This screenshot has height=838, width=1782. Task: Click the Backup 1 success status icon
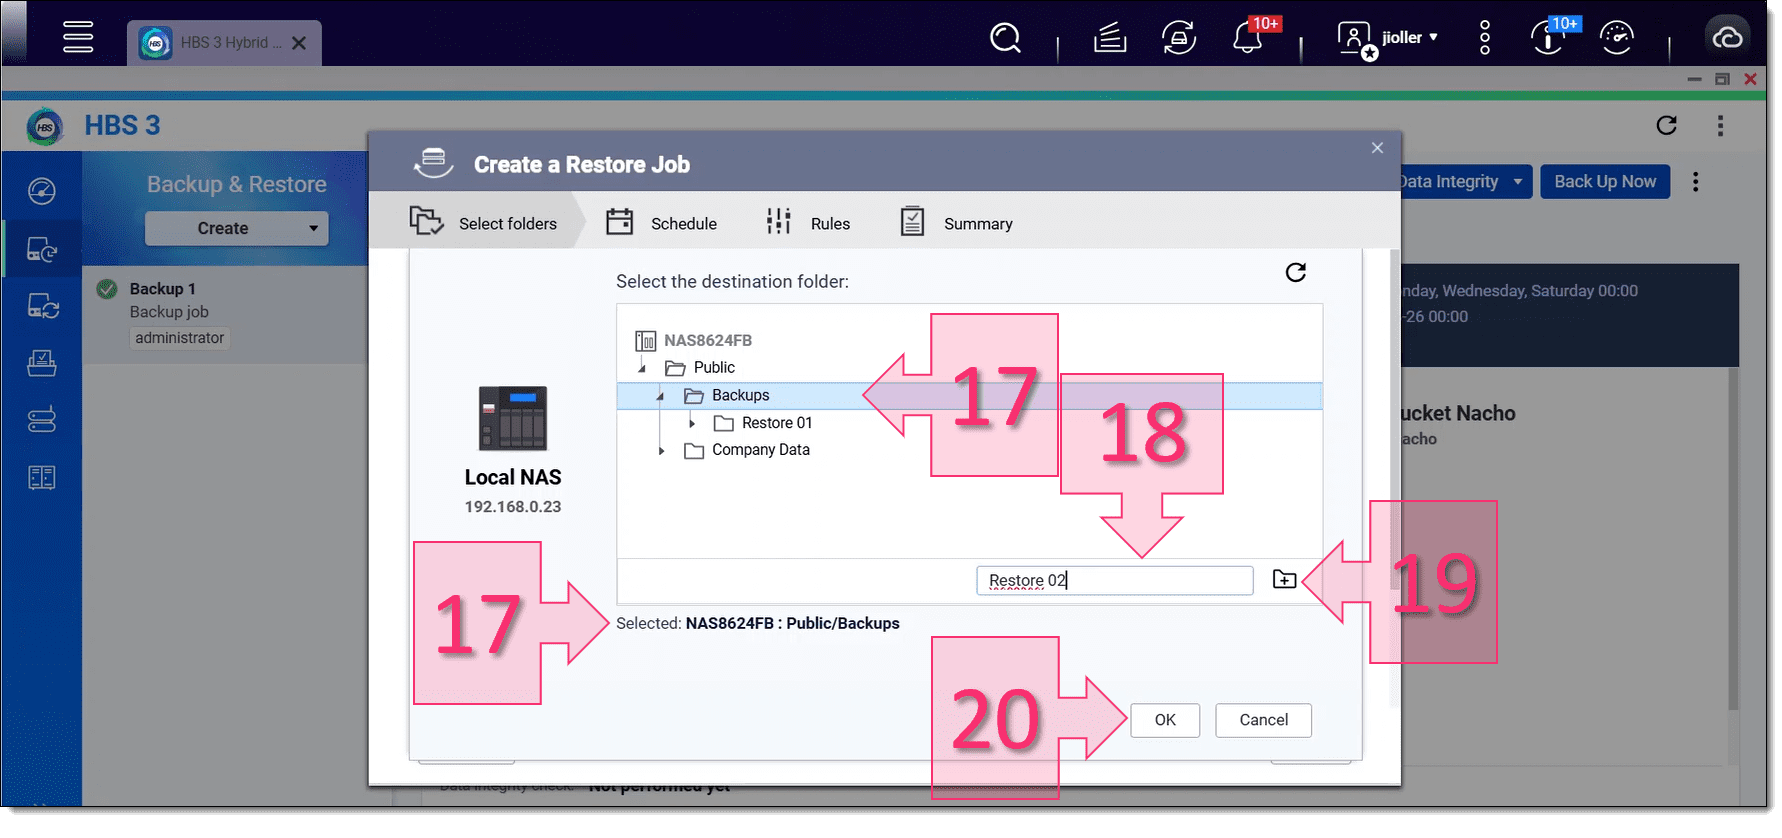[107, 289]
